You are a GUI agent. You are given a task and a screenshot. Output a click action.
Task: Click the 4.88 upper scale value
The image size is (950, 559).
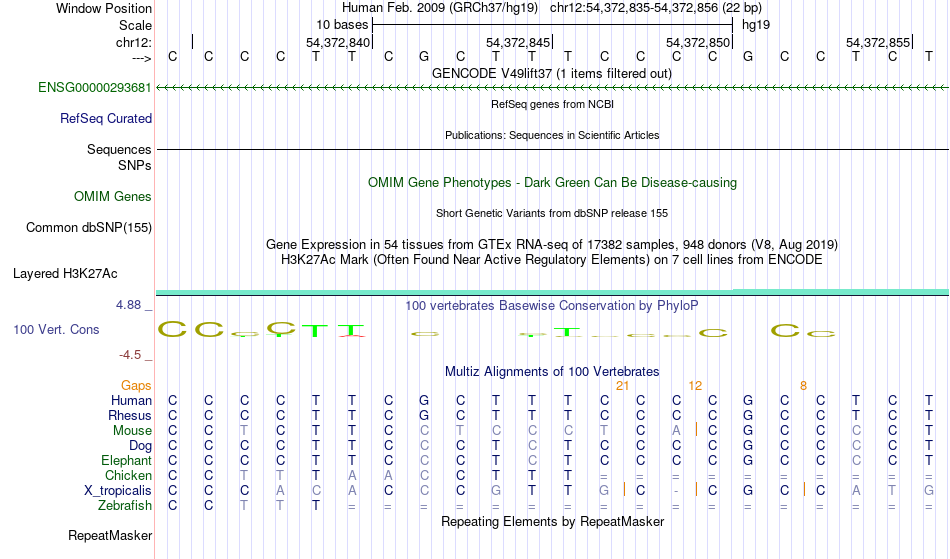[128, 305]
